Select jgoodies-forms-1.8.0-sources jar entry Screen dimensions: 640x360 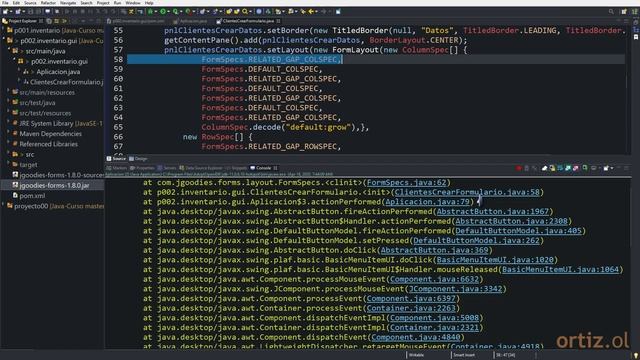62,175
